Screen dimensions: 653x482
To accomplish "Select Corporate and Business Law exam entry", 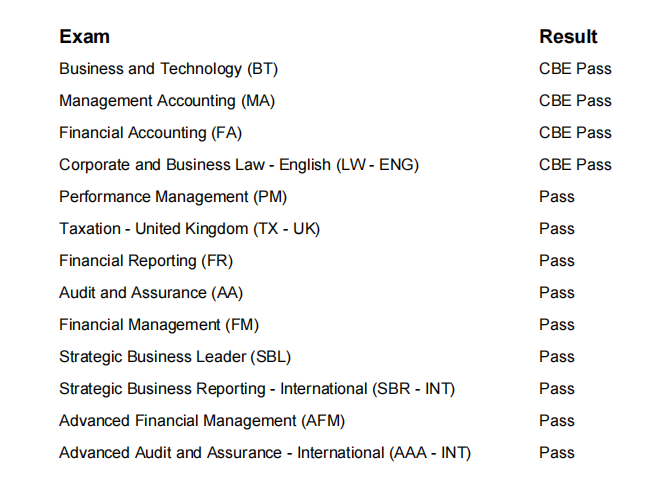I will 238,165.
